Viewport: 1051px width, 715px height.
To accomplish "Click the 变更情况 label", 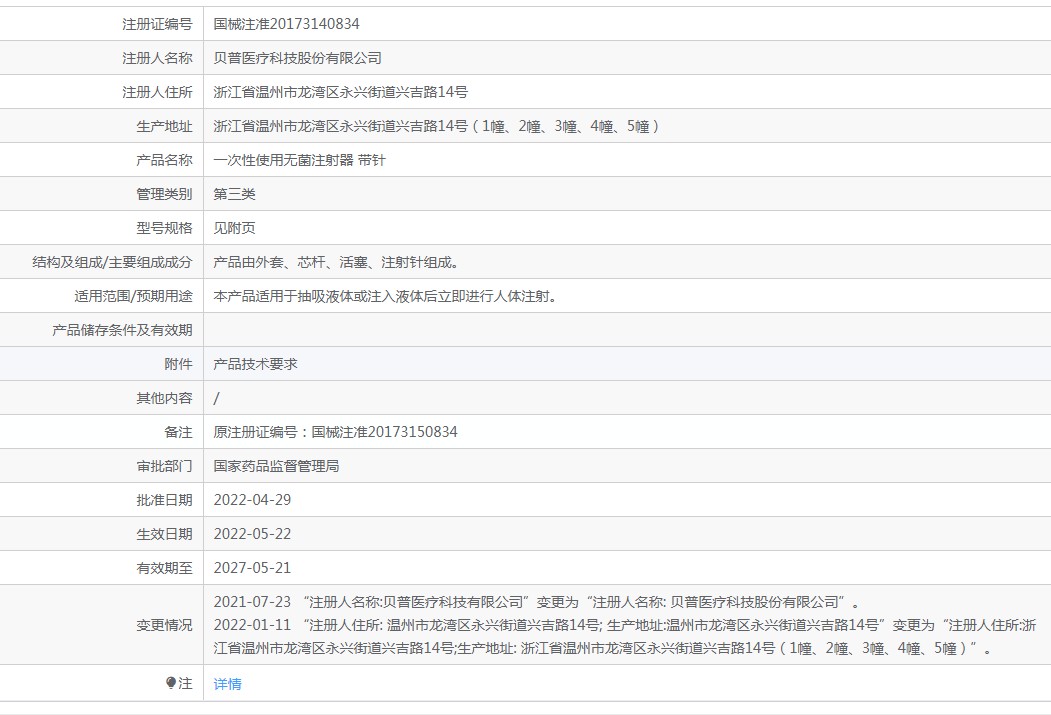I will 164,625.
